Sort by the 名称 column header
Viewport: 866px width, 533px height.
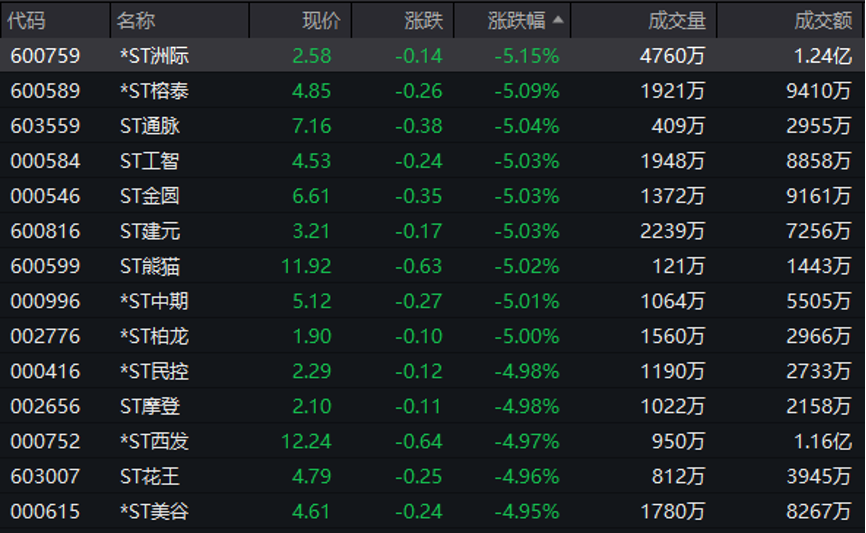[x=135, y=21]
